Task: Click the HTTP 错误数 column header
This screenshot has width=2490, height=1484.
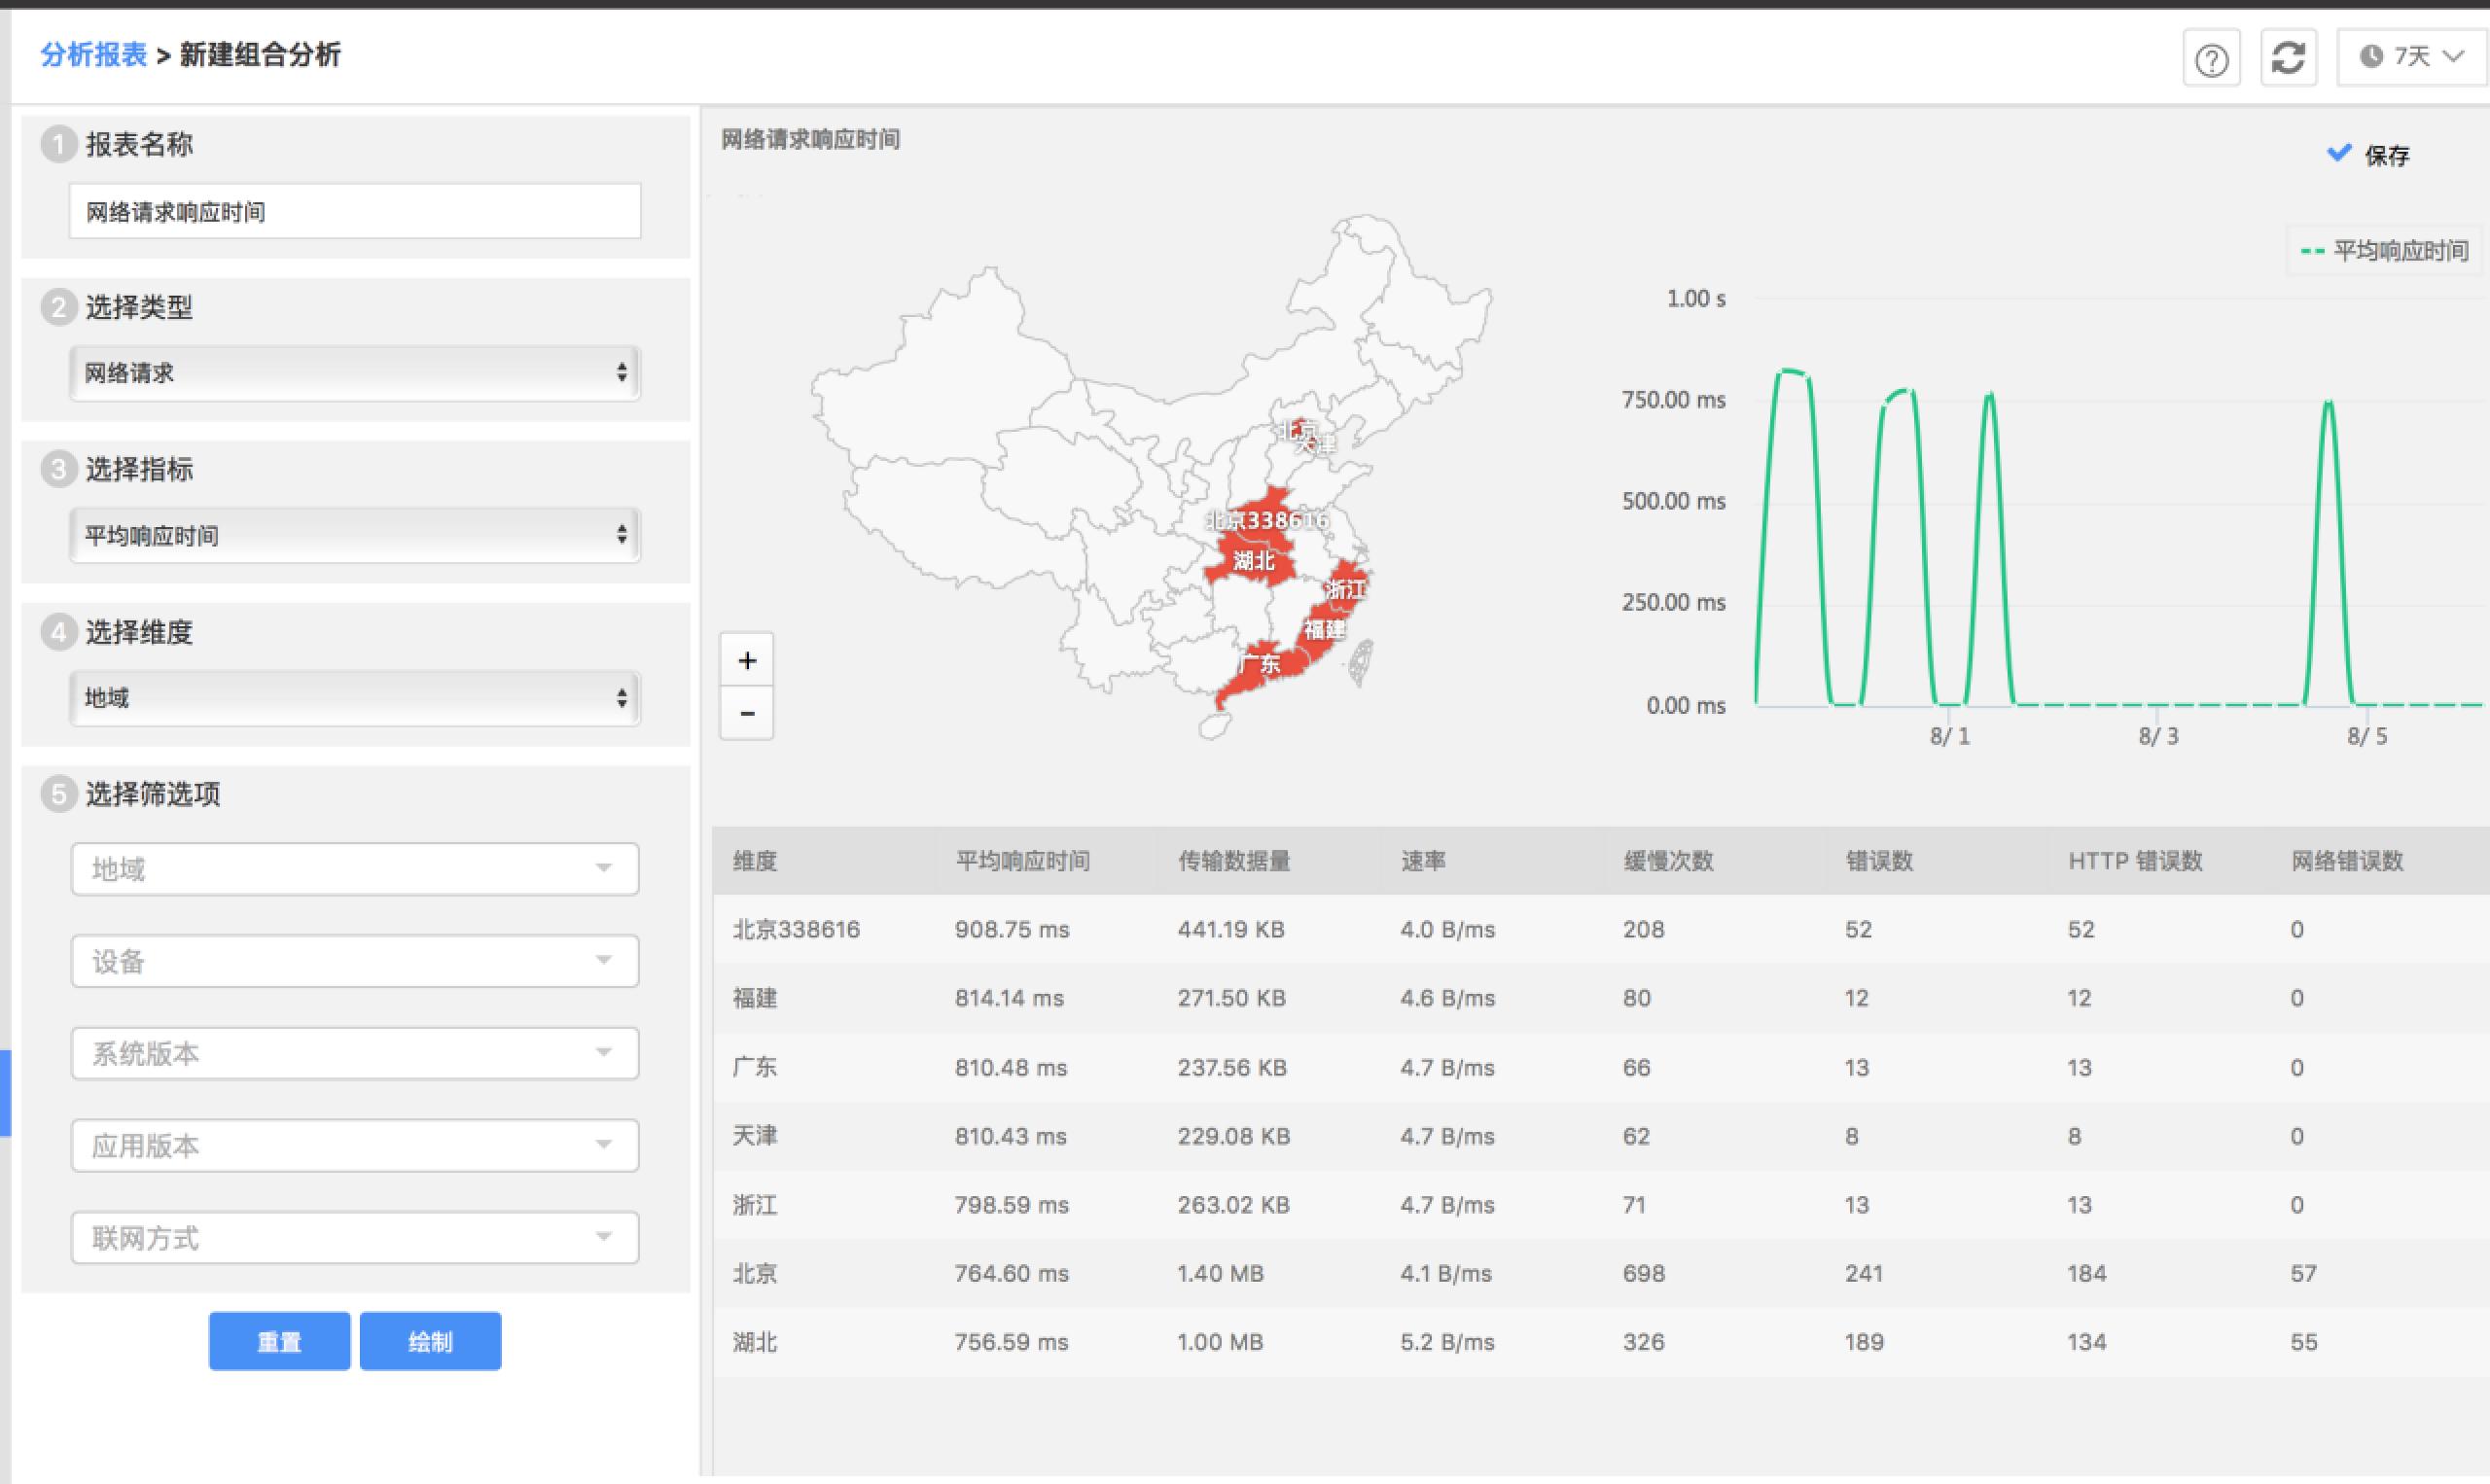Action: point(2135,861)
